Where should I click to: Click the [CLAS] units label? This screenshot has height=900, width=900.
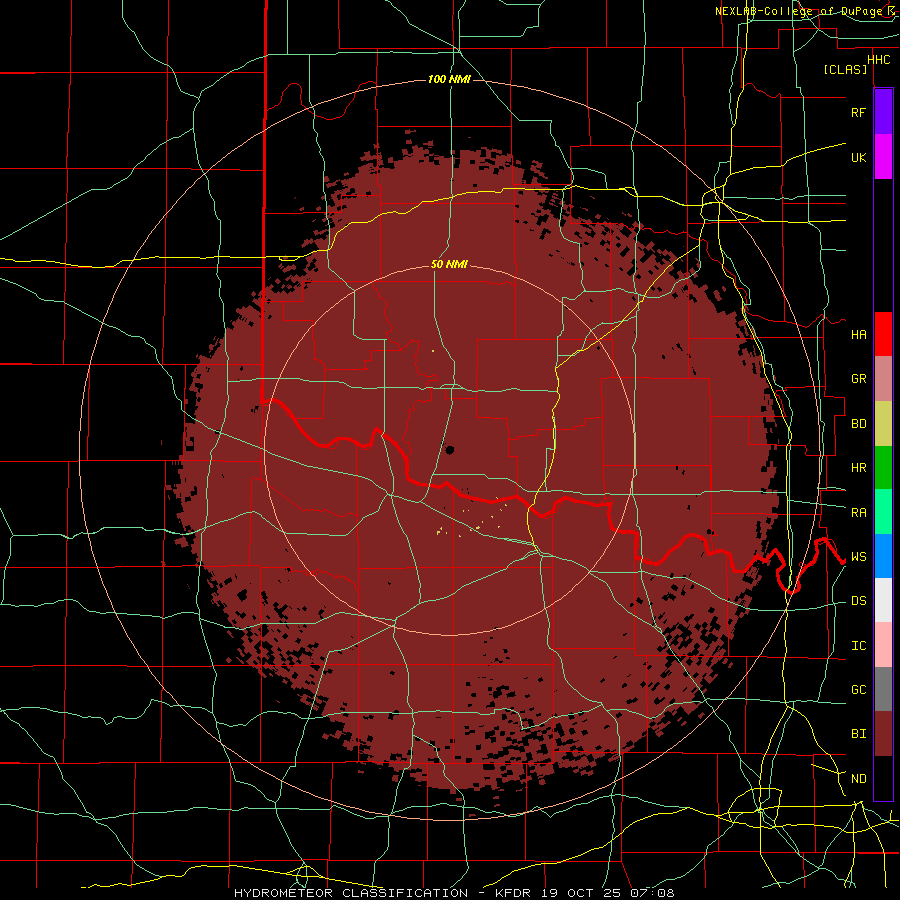[x=845, y=69]
